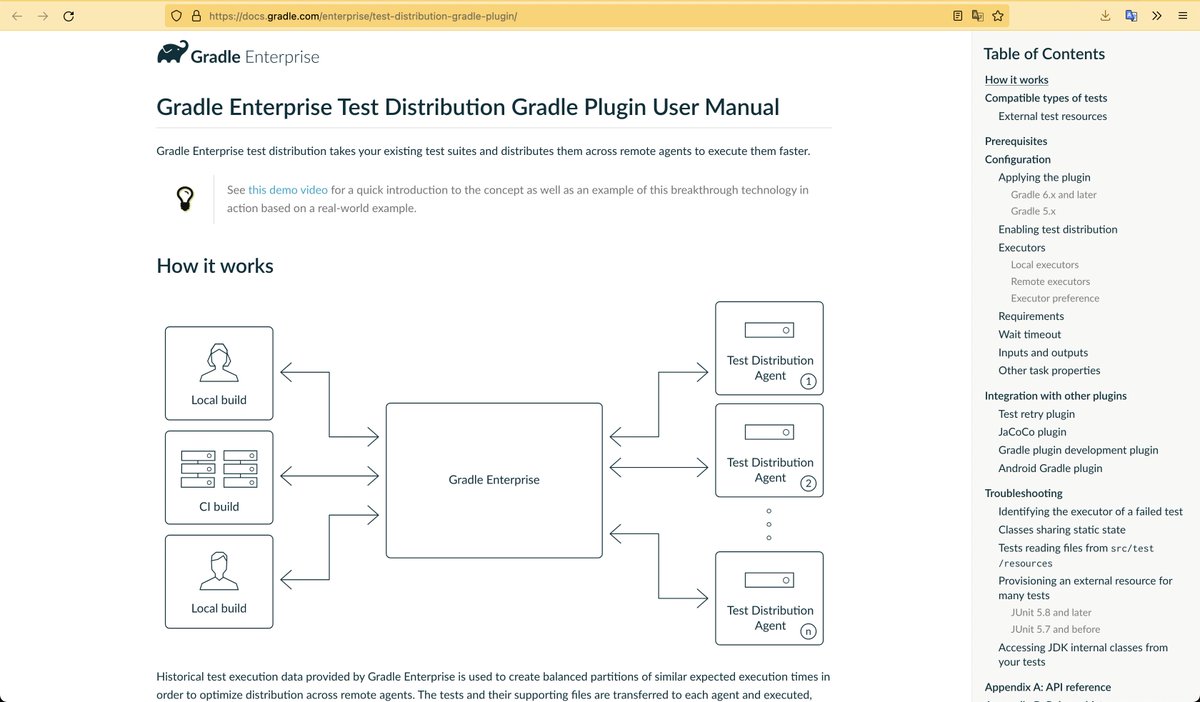Click the 'How it works' page heading
The image size is (1200, 702).
(215, 266)
